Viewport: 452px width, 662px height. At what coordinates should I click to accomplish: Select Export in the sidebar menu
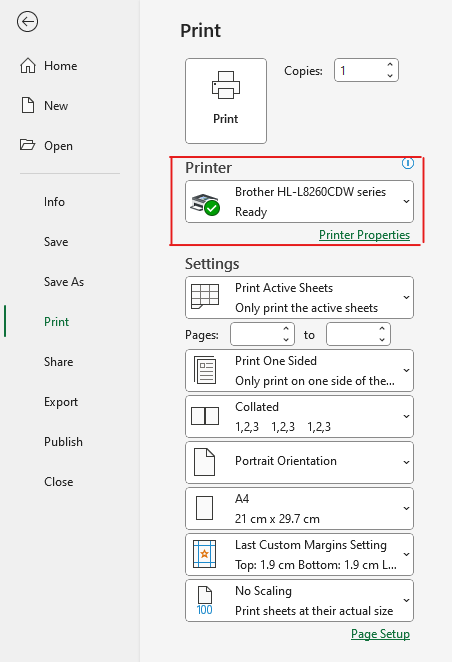tap(61, 402)
